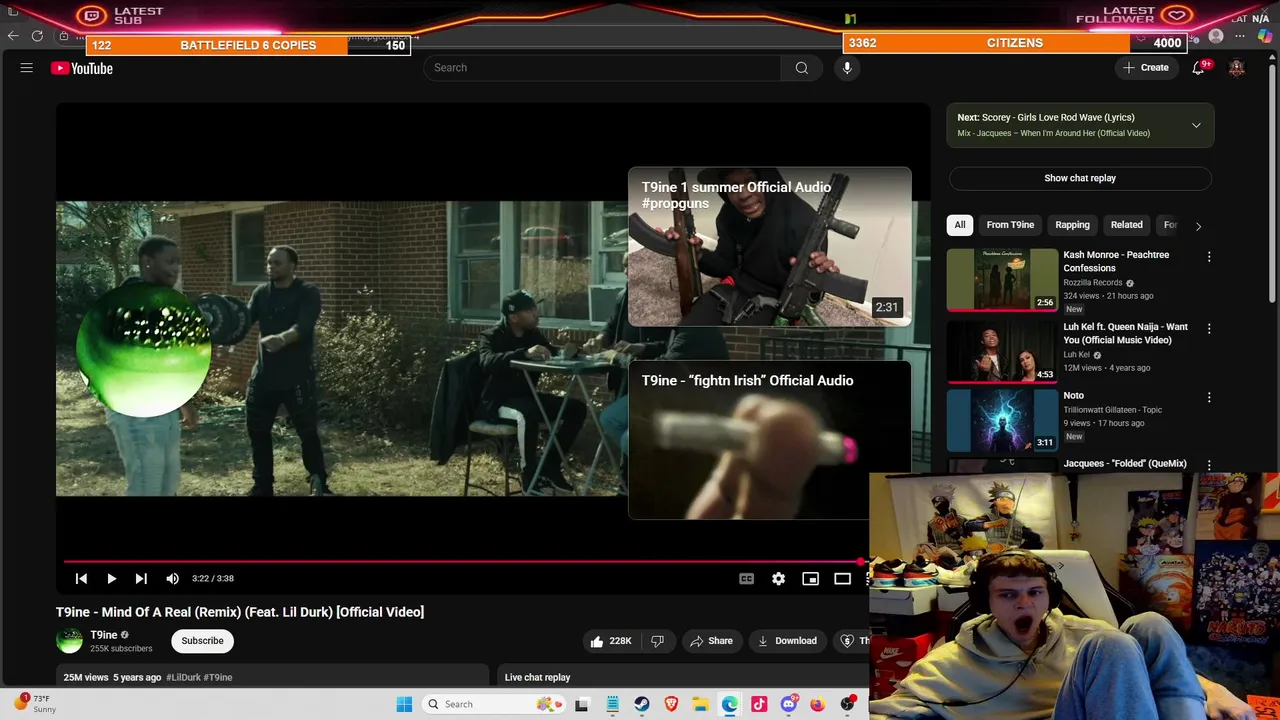Toggle theater mode view
Image resolution: width=1280 pixels, height=720 pixels.
pos(842,578)
